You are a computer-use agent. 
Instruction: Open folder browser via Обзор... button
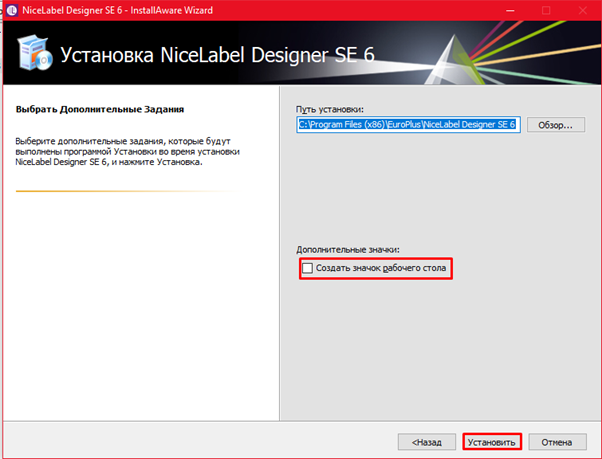click(556, 125)
